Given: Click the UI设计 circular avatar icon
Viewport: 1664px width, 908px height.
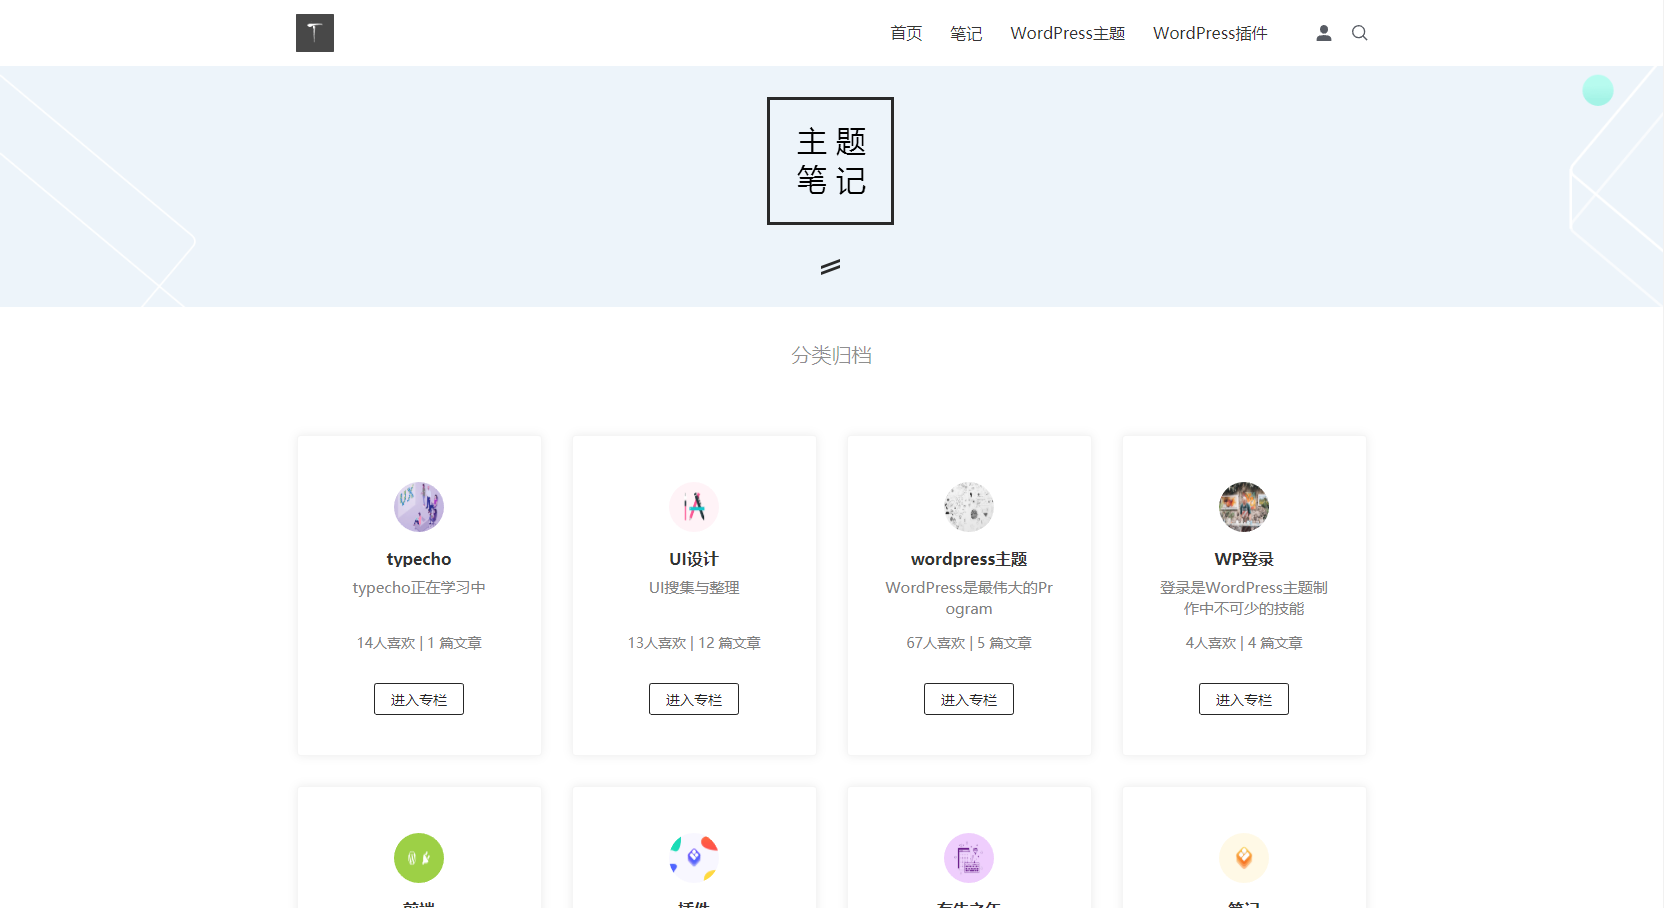Looking at the screenshot, I should pyautogui.click(x=694, y=506).
